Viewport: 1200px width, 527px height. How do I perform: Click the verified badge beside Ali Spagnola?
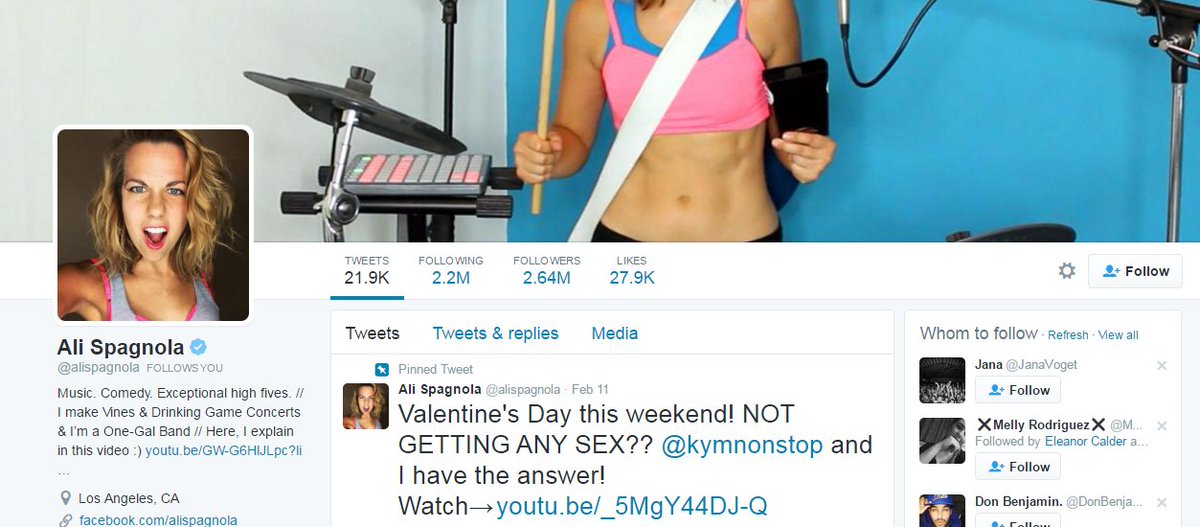click(x=198, y=347)
